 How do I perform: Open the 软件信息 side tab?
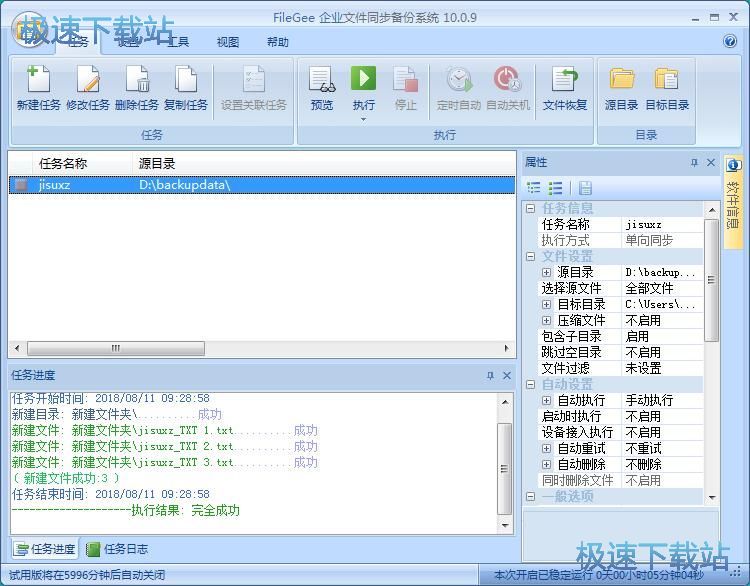click(733, 201)
